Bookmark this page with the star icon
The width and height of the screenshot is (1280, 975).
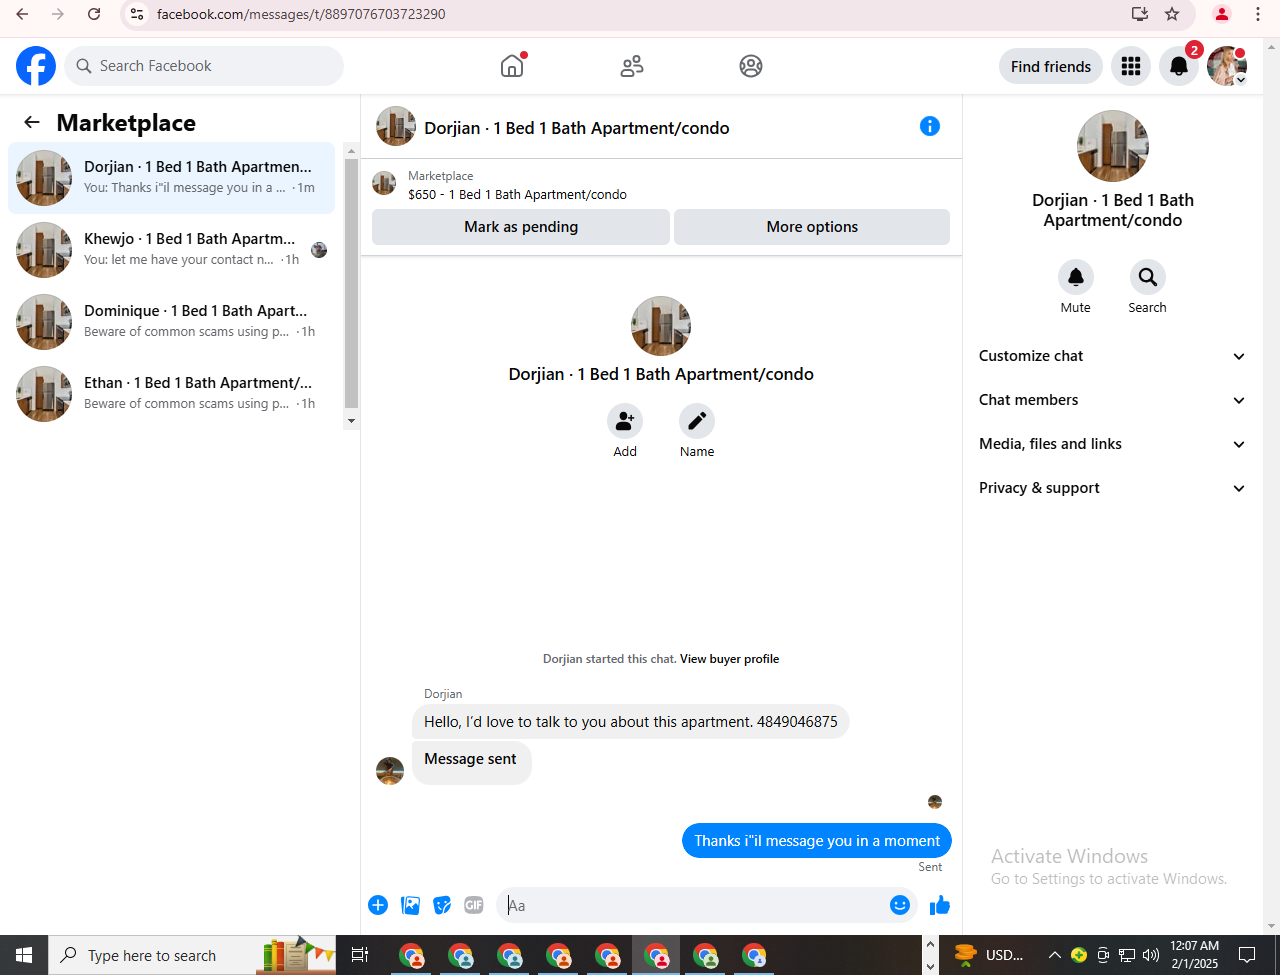pos(1172,14)
